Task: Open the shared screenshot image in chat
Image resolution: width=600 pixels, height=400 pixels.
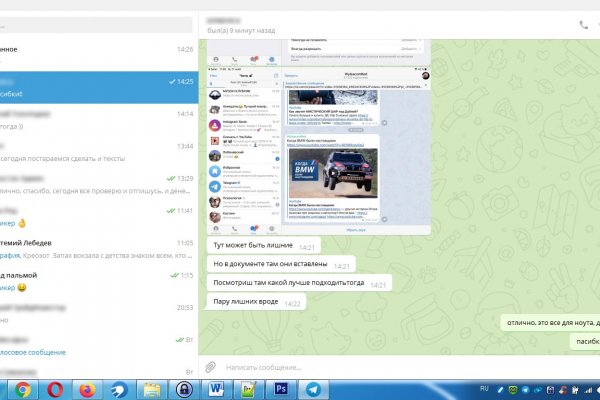Action: pos(318,137)
